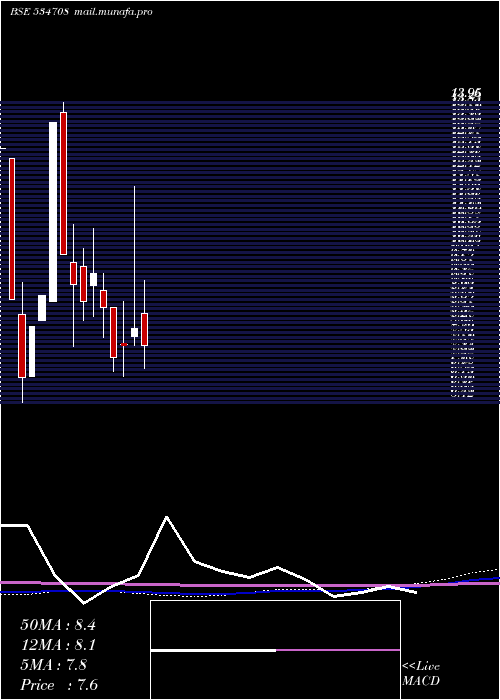The width and height of the screenshot is (500, 700).
Task: Click the MACD histogram box
Action: pyautogui.click(x=275, y=650)
